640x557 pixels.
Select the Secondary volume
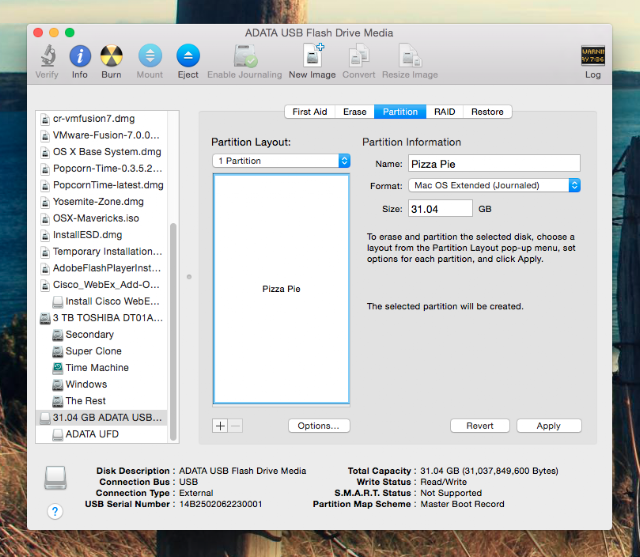(x=102, y=335)
